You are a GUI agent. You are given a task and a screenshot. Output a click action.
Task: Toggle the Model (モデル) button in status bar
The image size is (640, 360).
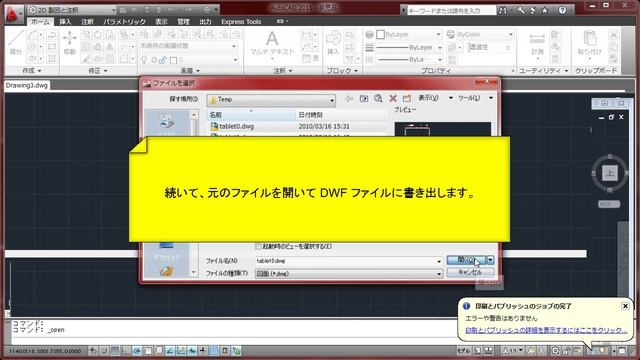[x=464, y=351]
